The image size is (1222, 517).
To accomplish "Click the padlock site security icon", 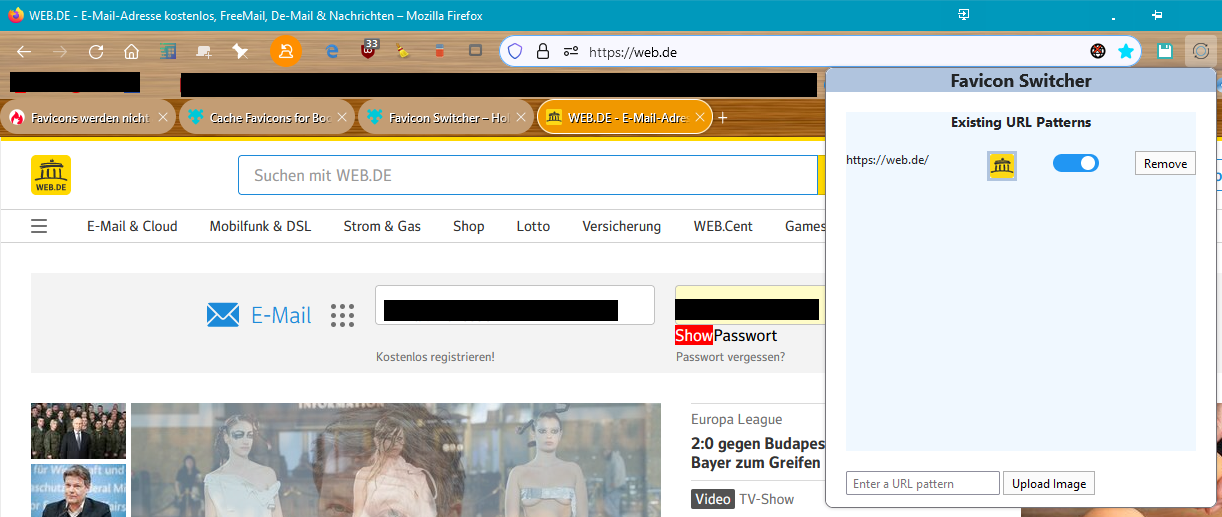I will tap(543, 51).
